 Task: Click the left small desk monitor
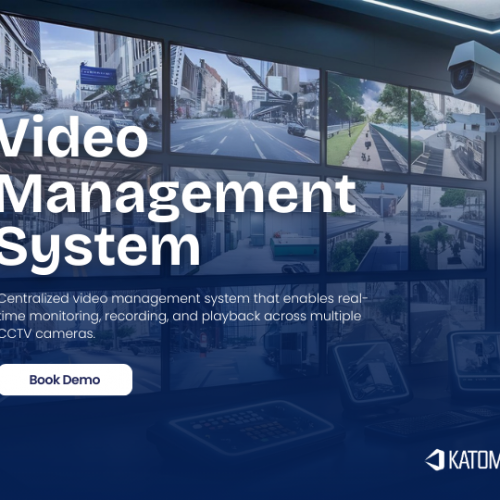pyautogui.click(x=371, y=372)
